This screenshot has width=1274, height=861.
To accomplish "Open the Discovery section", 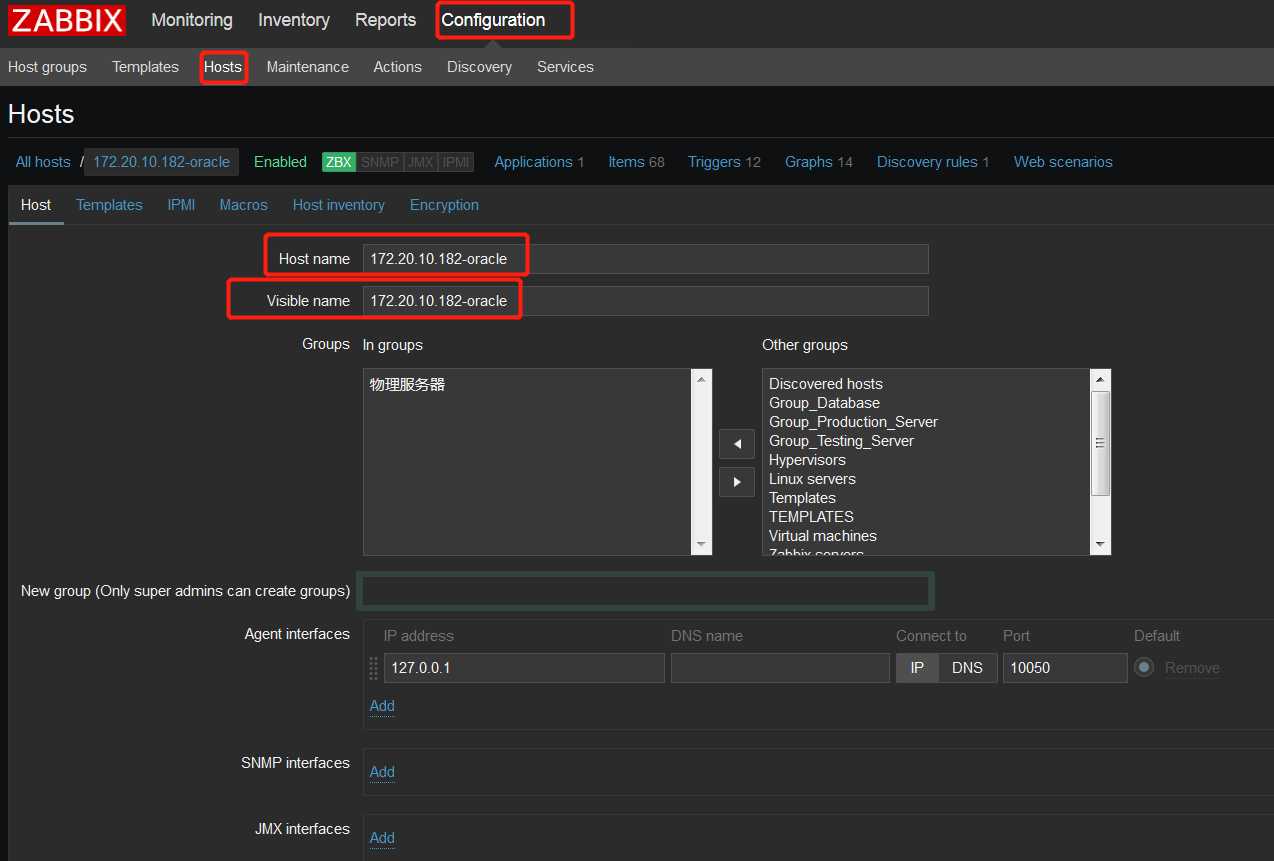I will coord(479,67).
